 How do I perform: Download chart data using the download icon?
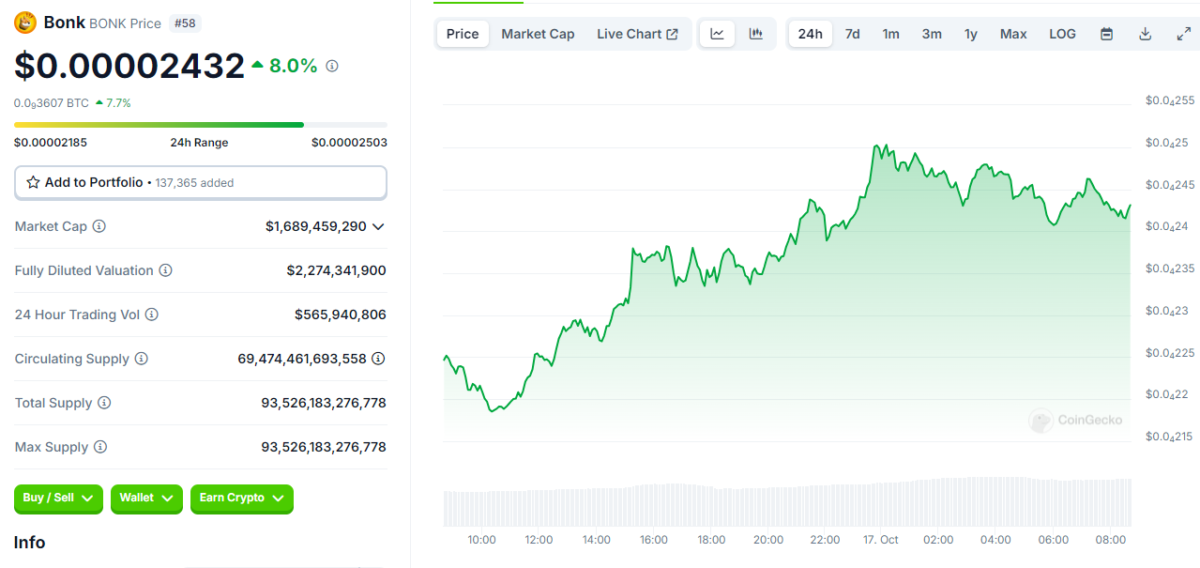pos(1145,34)
